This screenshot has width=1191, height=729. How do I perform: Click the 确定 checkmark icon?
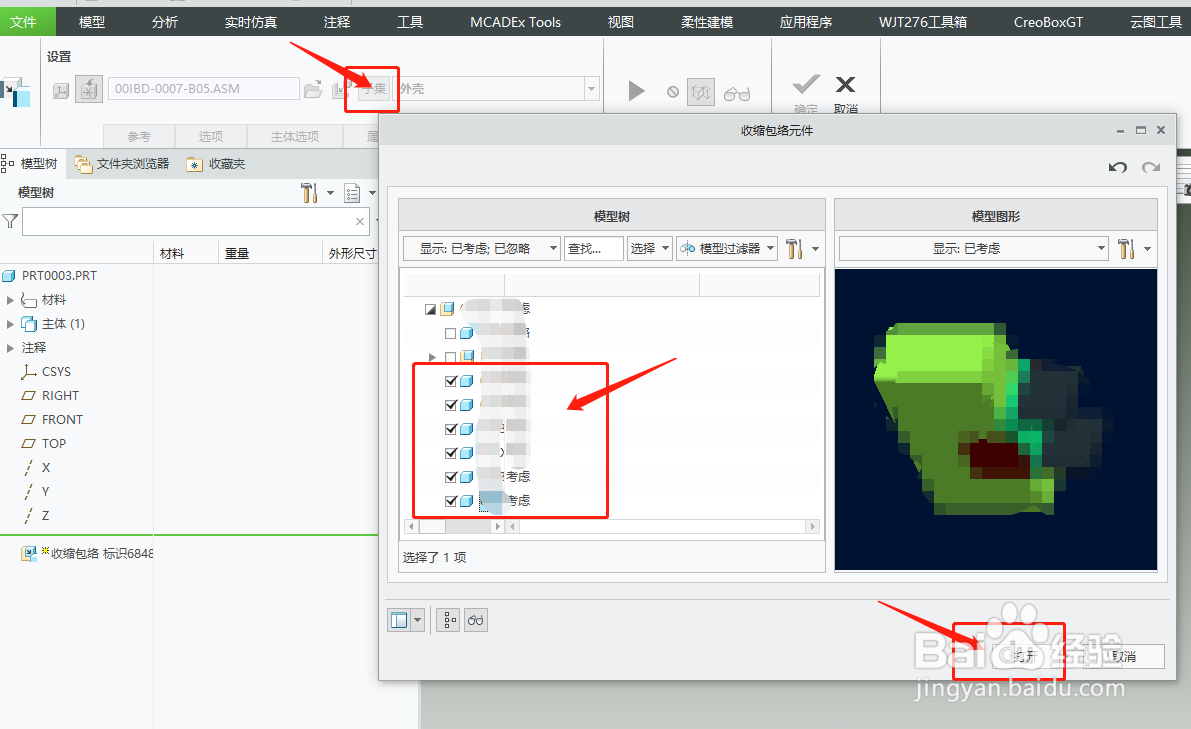[x=806, y=84]
